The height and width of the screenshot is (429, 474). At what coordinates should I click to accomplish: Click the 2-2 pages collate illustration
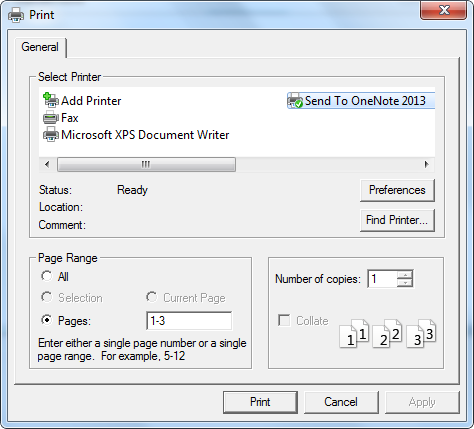387,334
